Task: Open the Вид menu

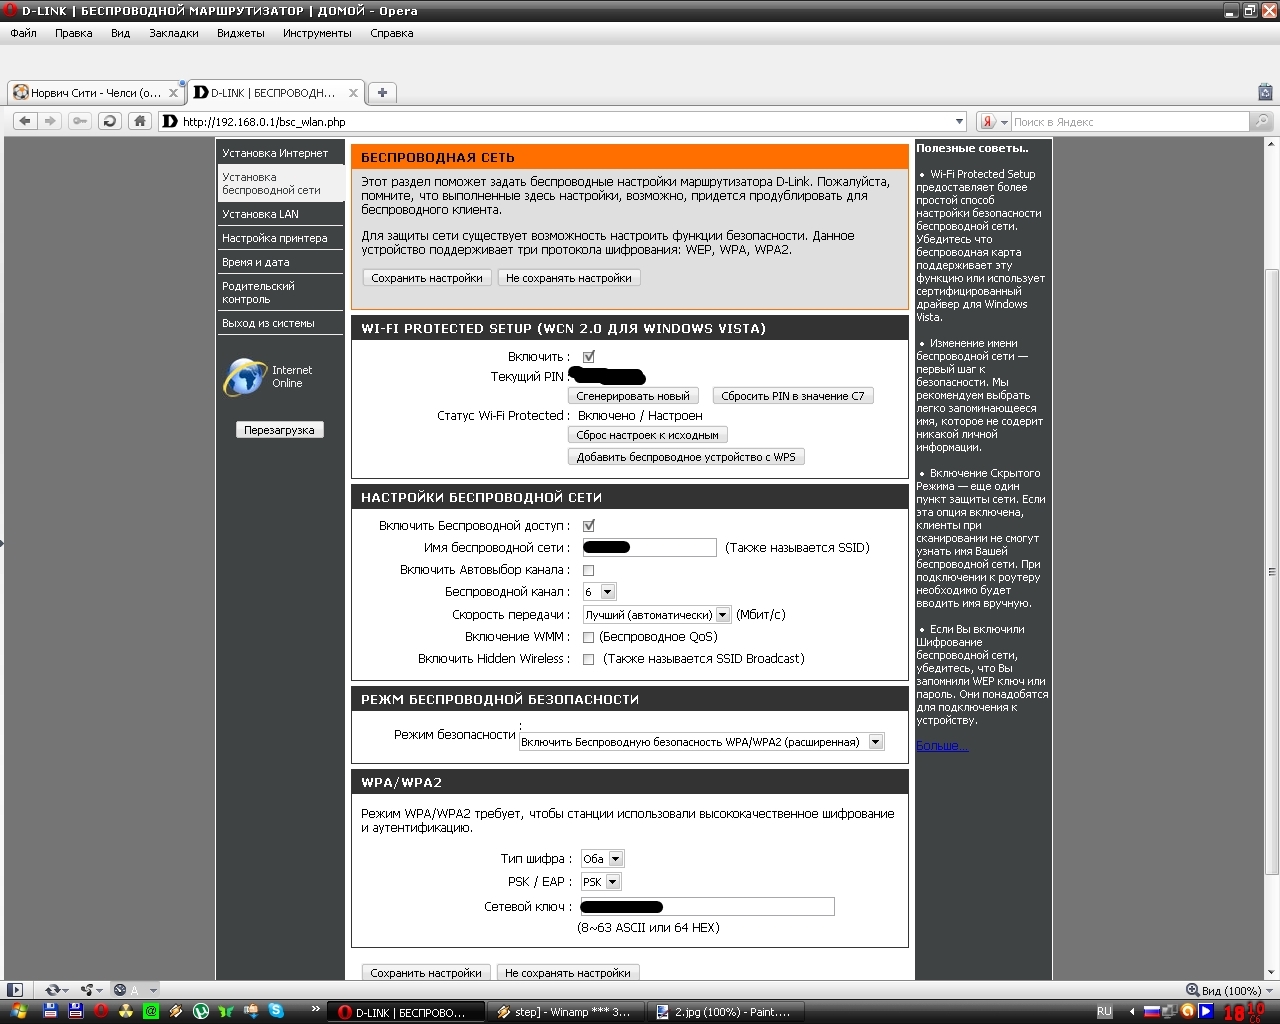Action: (121, 33)
